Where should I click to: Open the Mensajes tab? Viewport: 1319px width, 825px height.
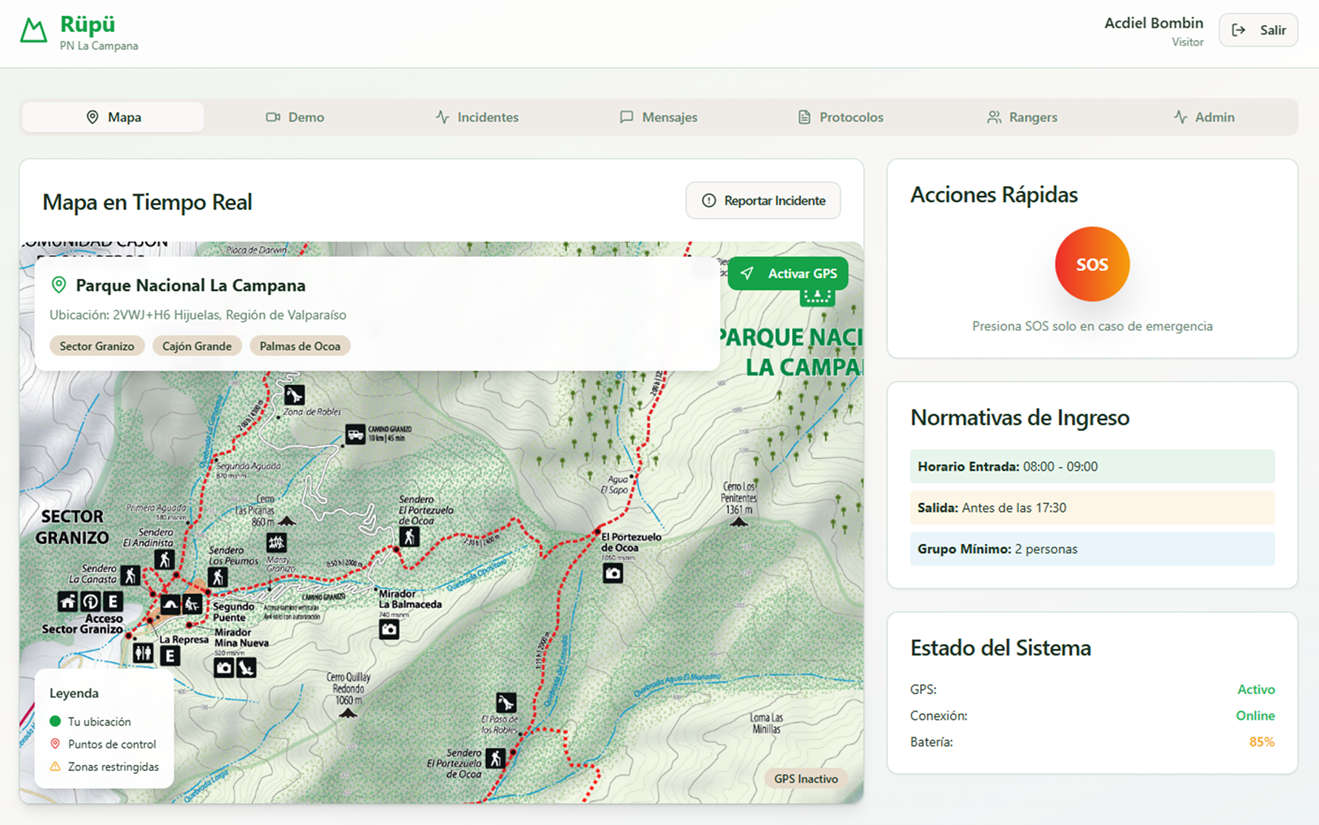pos(658,117)
